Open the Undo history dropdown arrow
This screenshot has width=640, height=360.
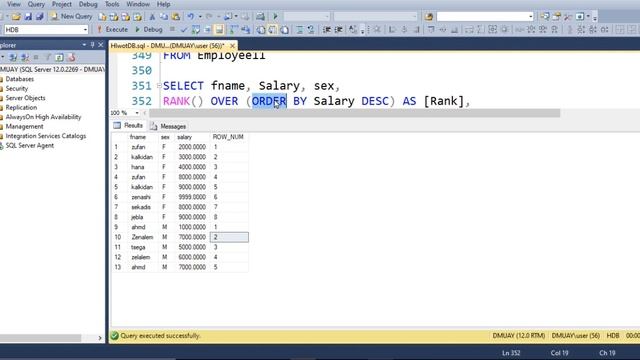point(200,17)
